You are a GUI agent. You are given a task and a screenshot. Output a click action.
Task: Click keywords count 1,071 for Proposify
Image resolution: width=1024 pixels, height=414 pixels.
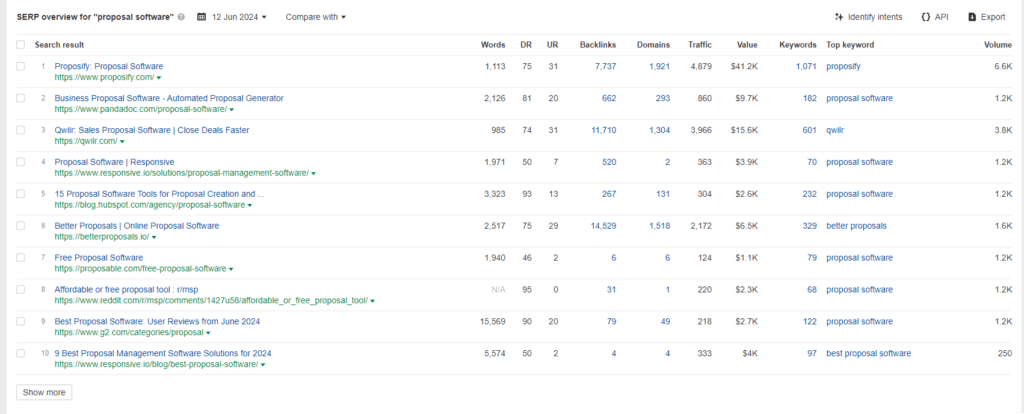[x=806, y=66]
